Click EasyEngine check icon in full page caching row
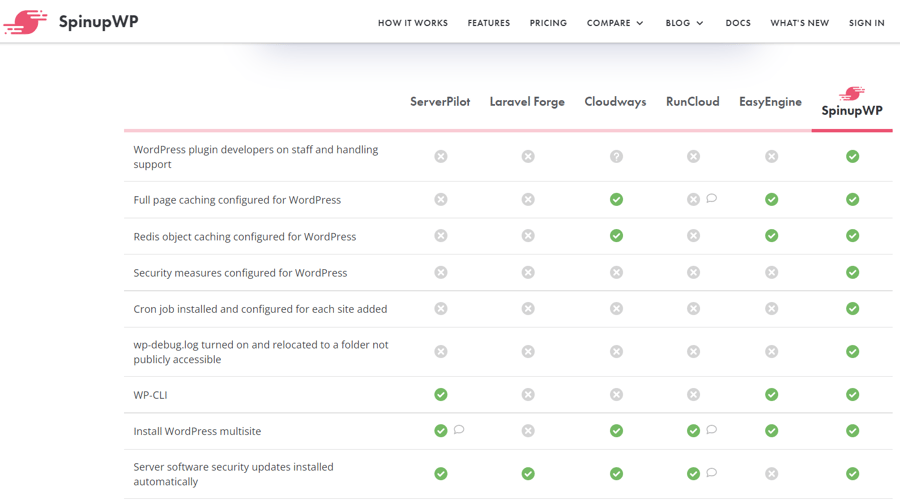The height and width of the screenshot is (500, 900). point(771,199)
